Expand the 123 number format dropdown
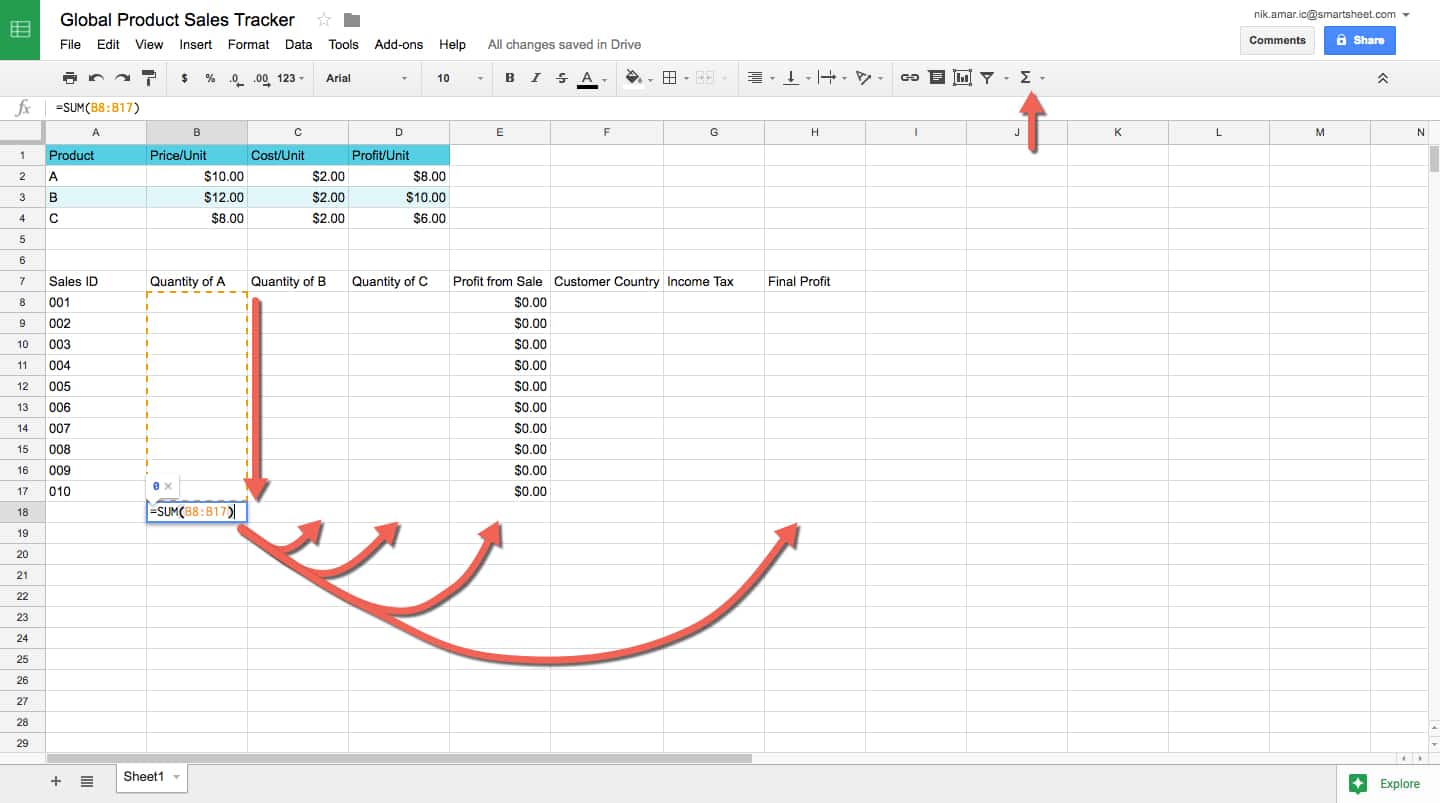The height and width of the screenshot is (803, 1440). [x=291, y=78]
